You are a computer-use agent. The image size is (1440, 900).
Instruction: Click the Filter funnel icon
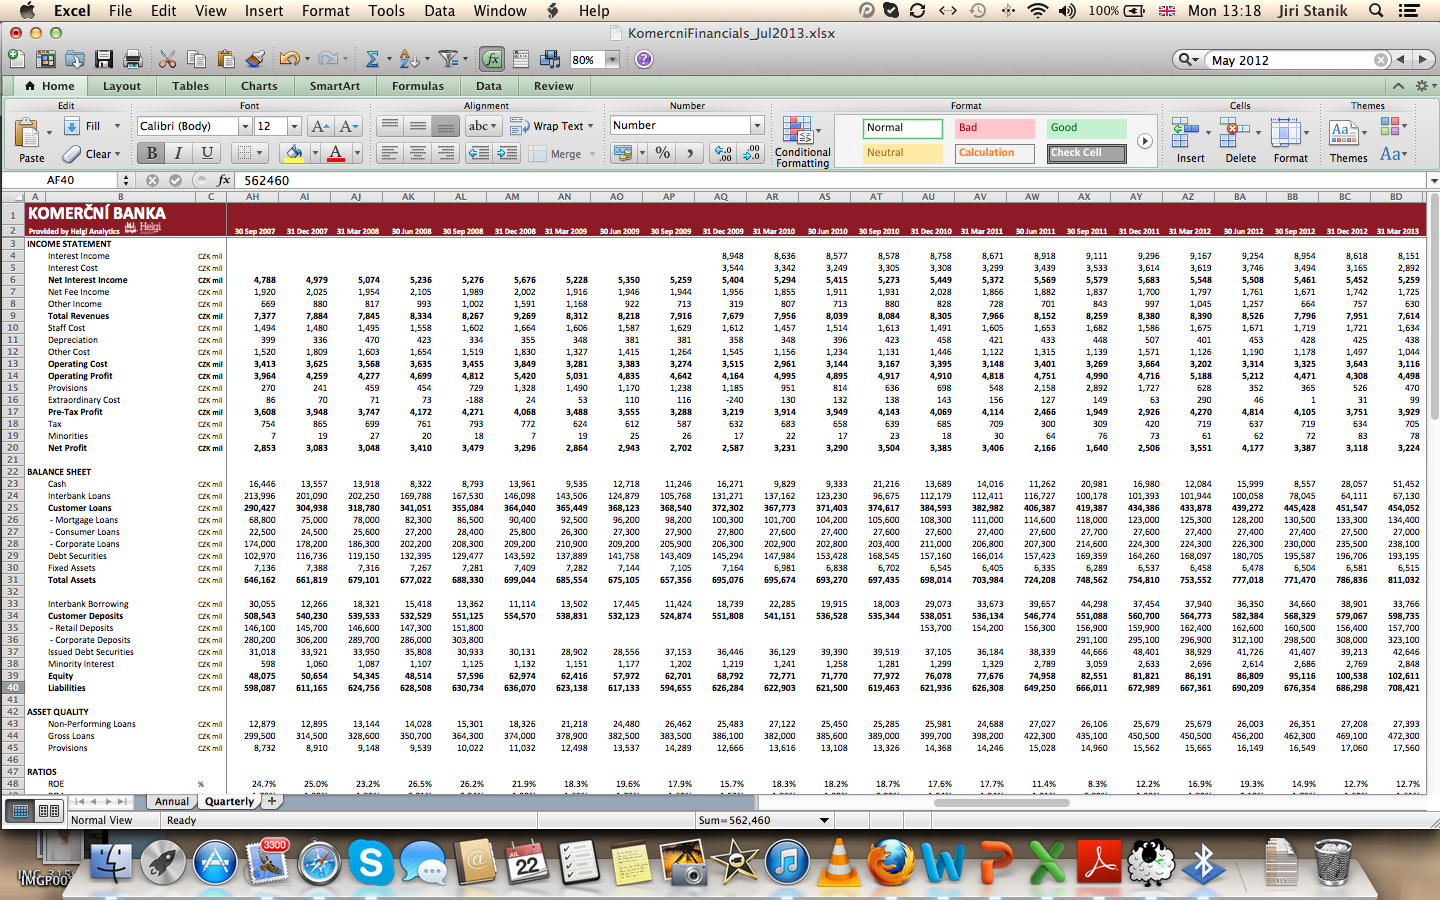point(449,59)
